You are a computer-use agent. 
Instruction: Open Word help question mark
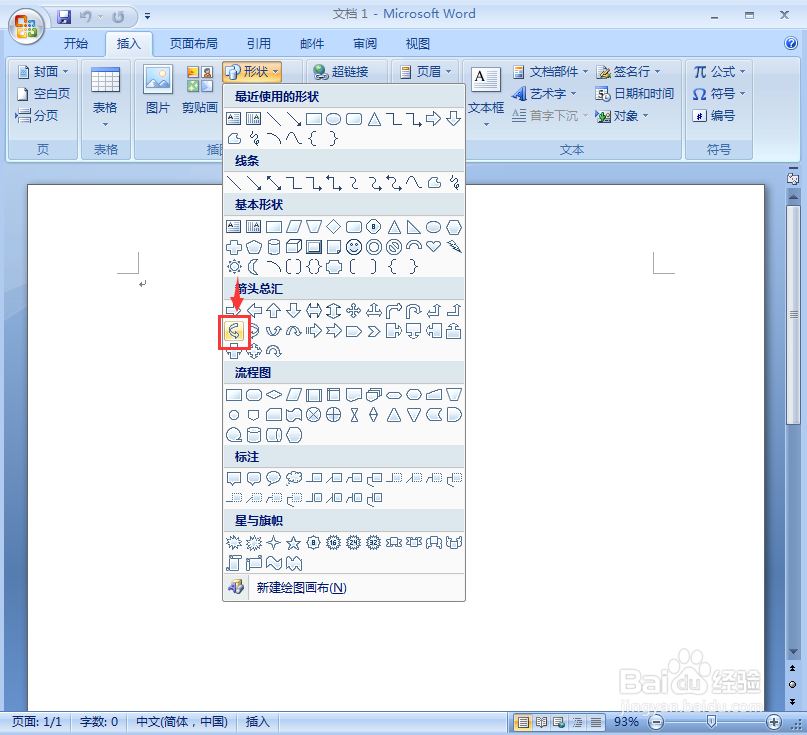click(x=791, y=43)
